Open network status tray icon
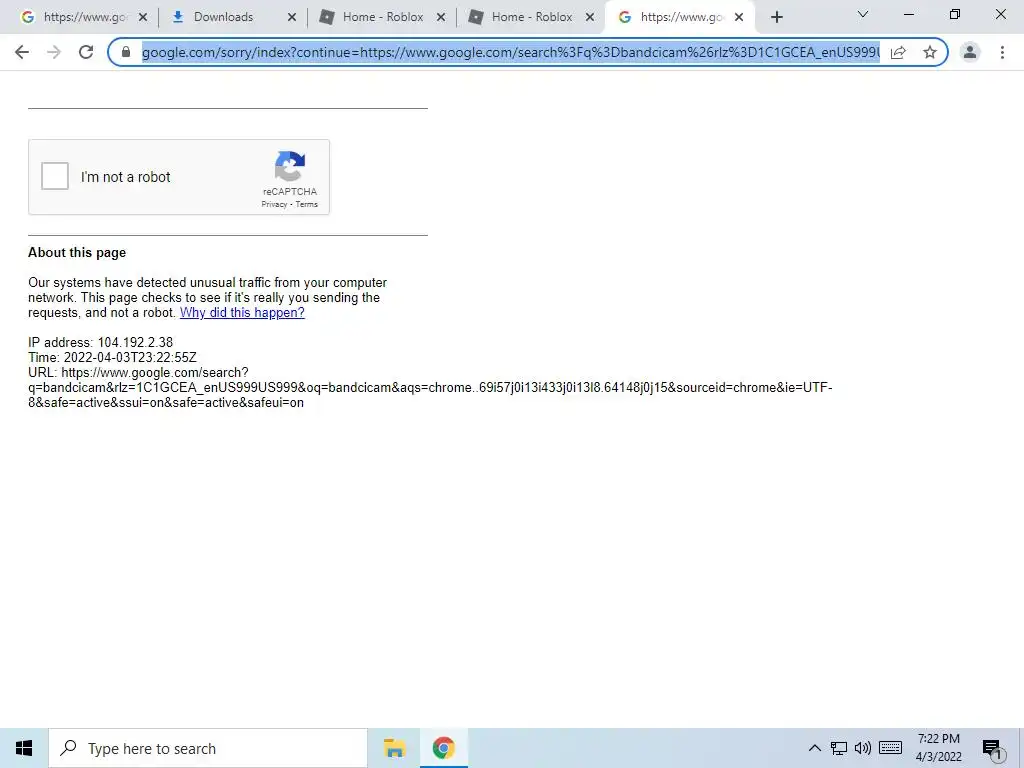Viewport: 1024px width, 768px height. click(x=839, y=748)
